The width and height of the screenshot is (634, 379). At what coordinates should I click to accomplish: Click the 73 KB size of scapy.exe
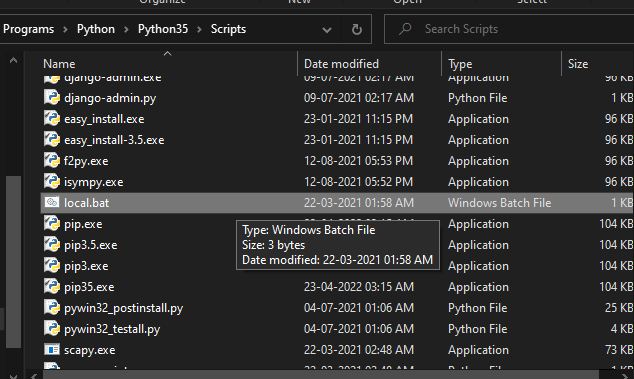pos(619,350)
